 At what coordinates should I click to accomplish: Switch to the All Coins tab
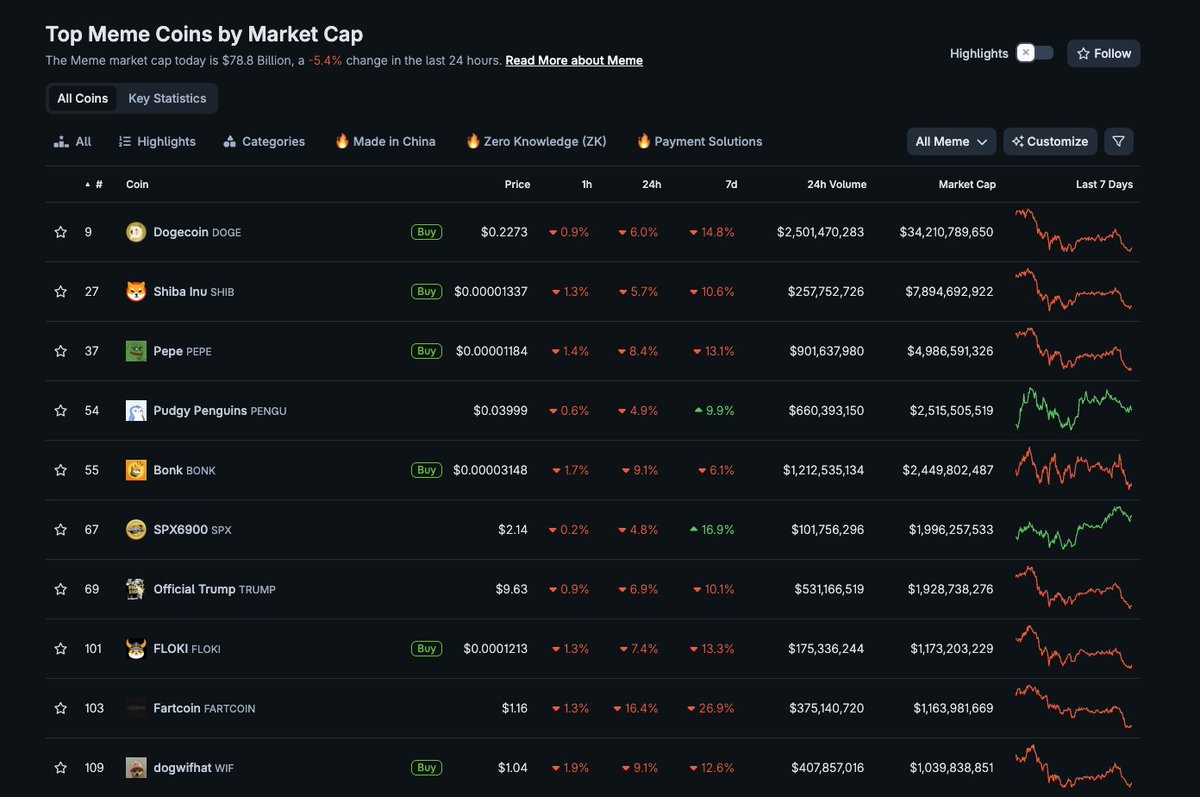[x=83, y=98]
